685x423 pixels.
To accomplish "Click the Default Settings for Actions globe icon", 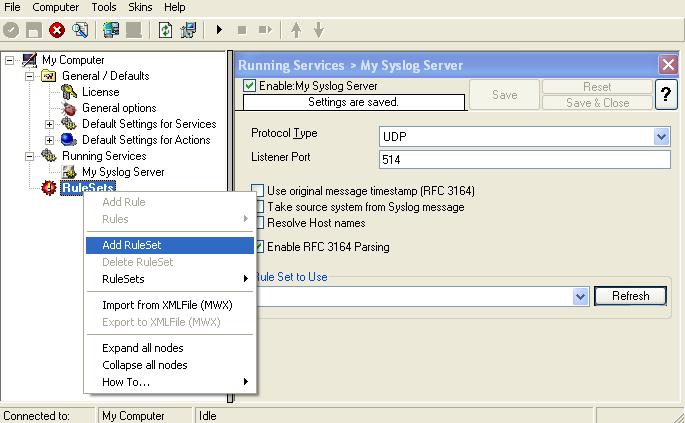I will 69,140.
